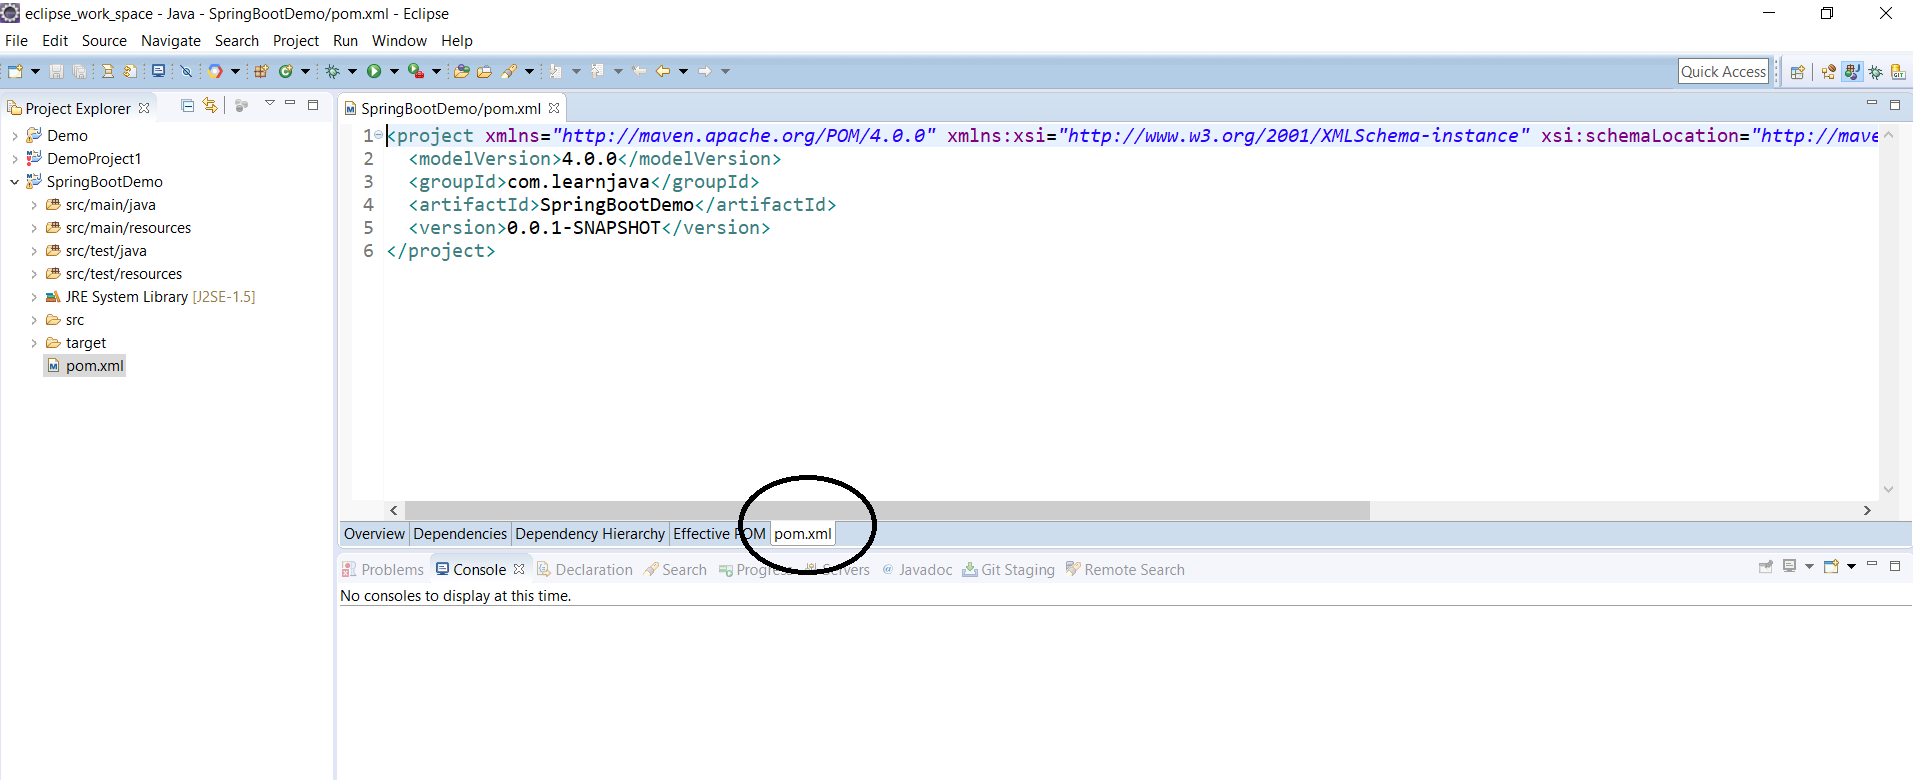
Task: Open the New file dropdown arrow
Action: (x=35, y=71)
